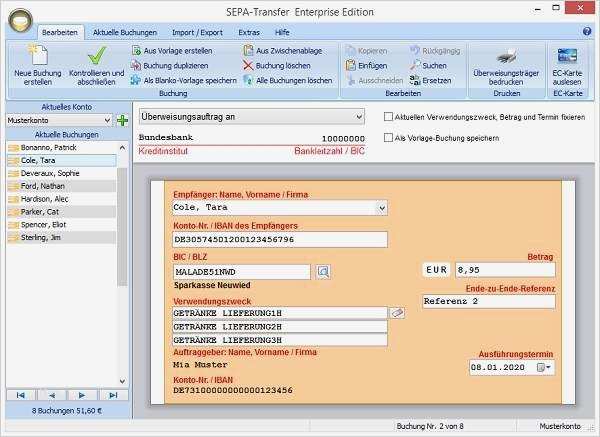Click Verwendungszweck line GETRÄNKE LIEFERUNG3H
Image resolution: width=600 pixels, height=437 pixels.
[x=280, y=340]
